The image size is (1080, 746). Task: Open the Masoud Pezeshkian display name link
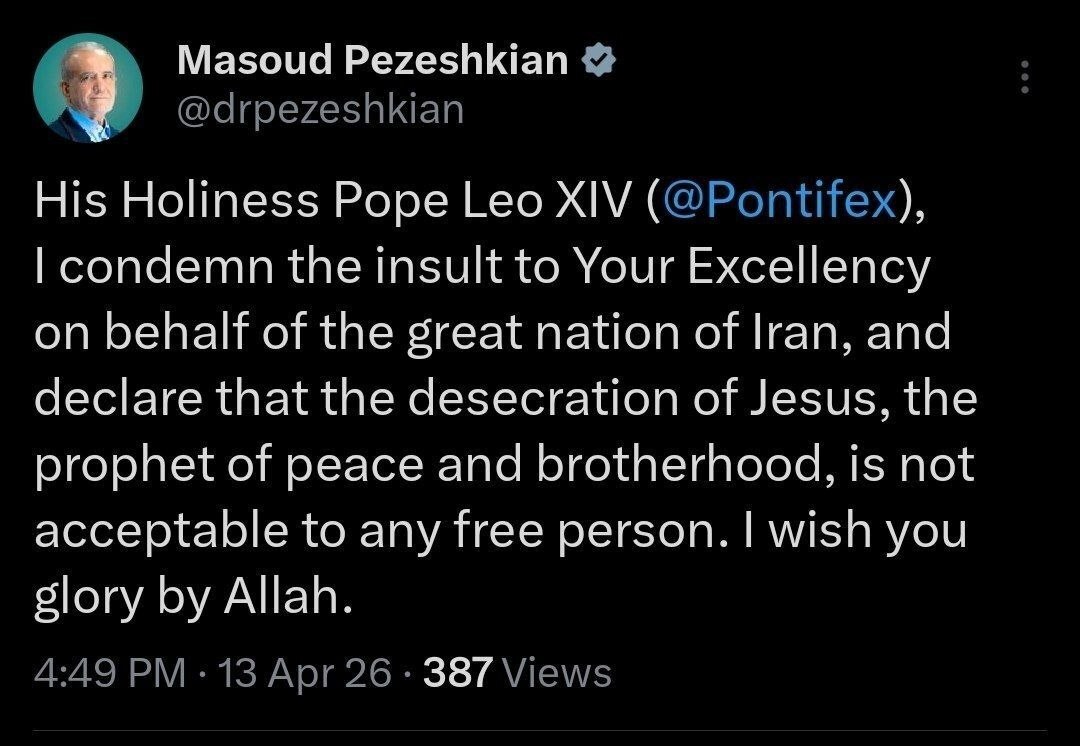coord(372,62)
